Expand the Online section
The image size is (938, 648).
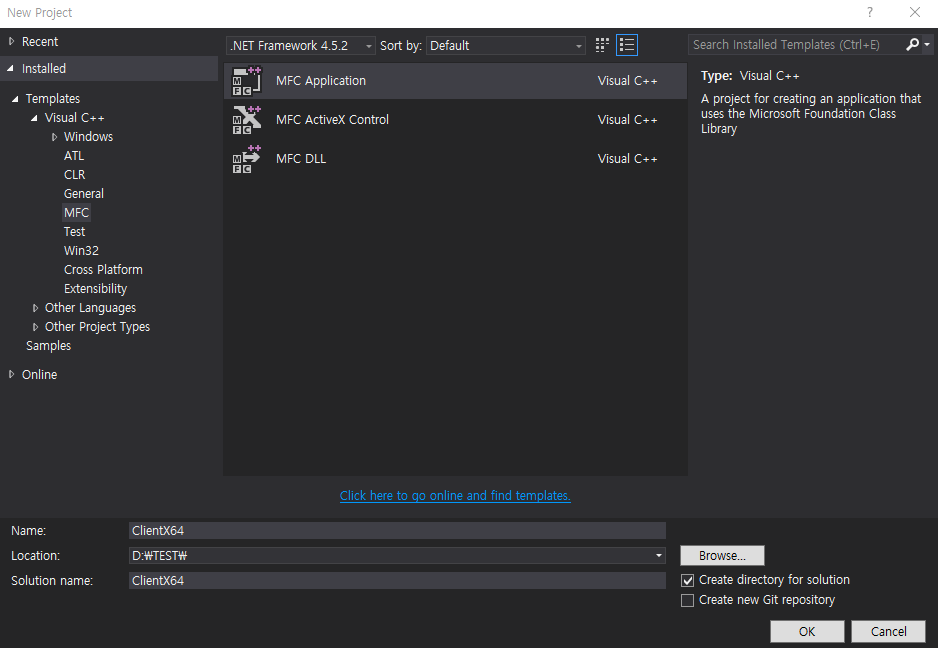11,375
